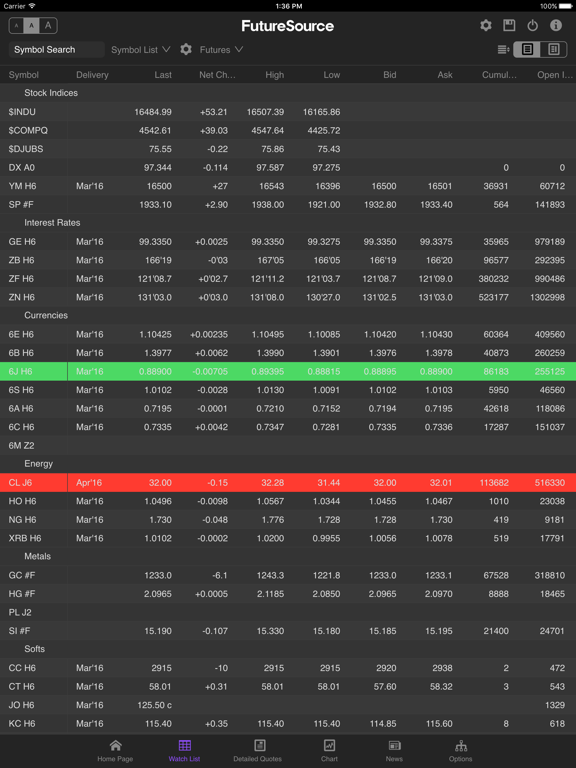Click gear icon beside Symbol List
The width and height of the screenshot is (576, 768).
click(x=186, y=49)
